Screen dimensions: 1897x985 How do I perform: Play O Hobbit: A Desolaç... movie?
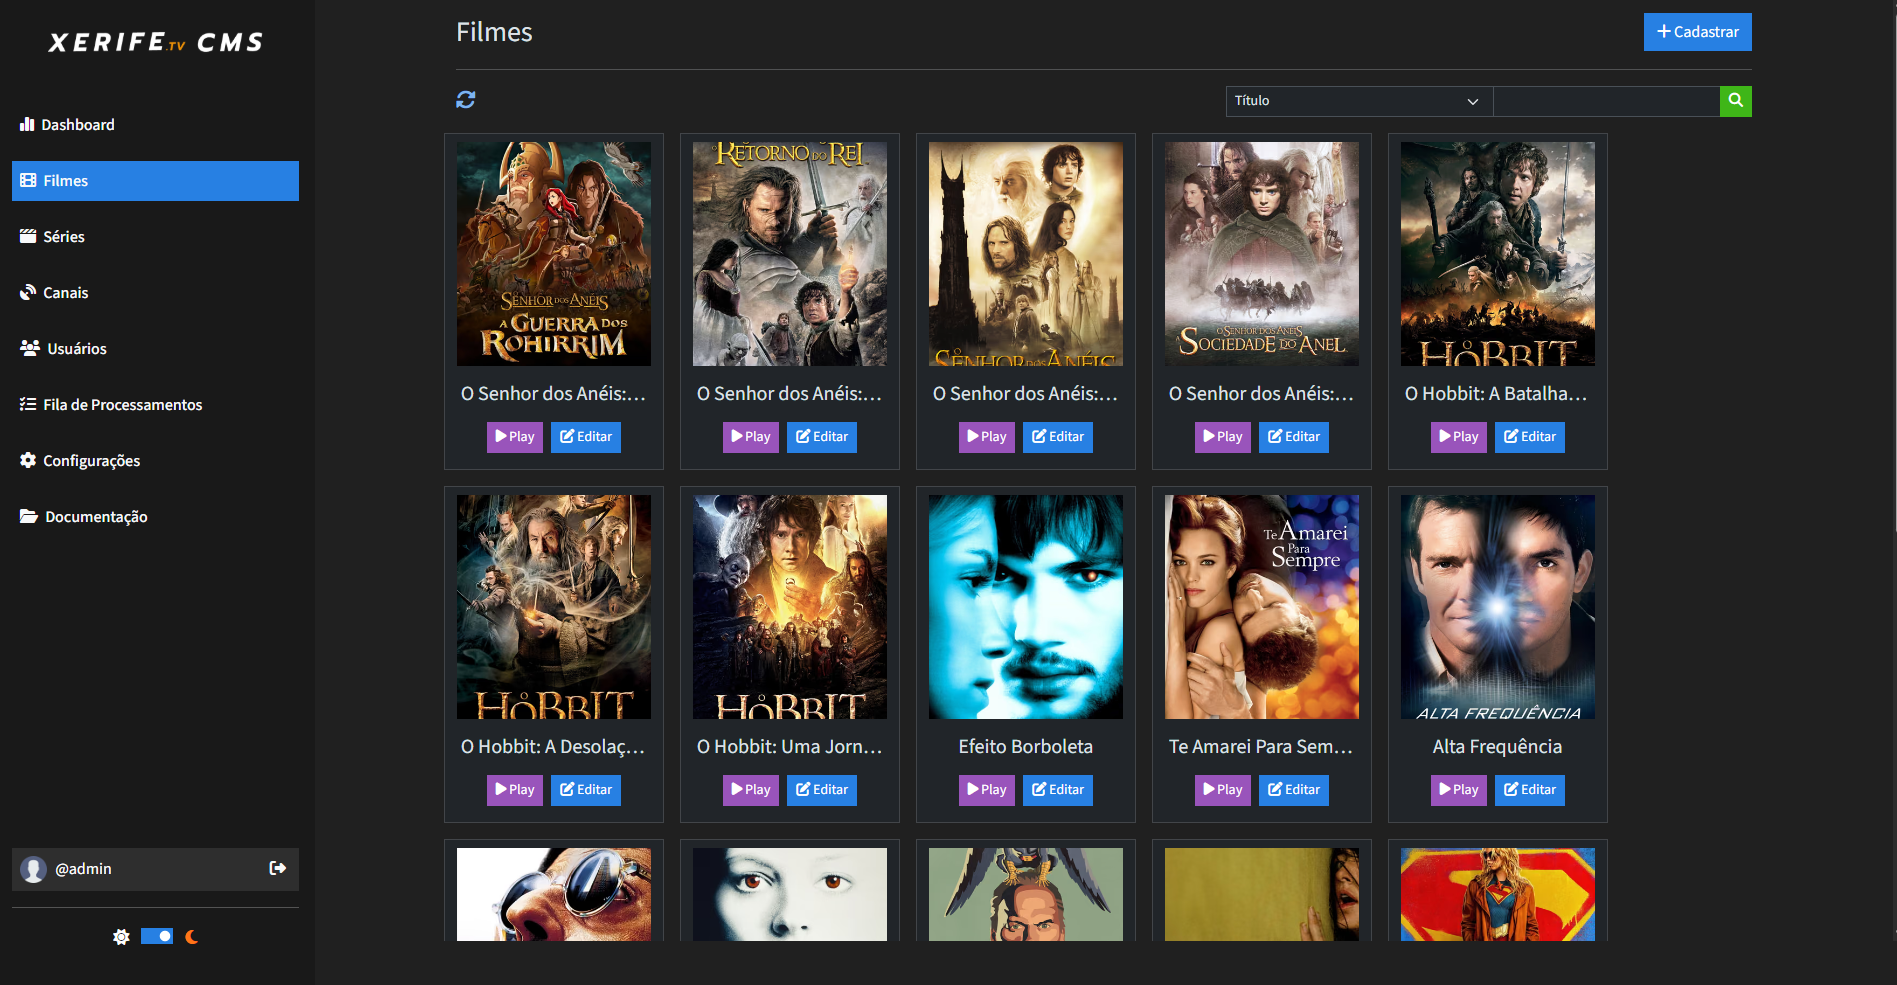(515, 790)
